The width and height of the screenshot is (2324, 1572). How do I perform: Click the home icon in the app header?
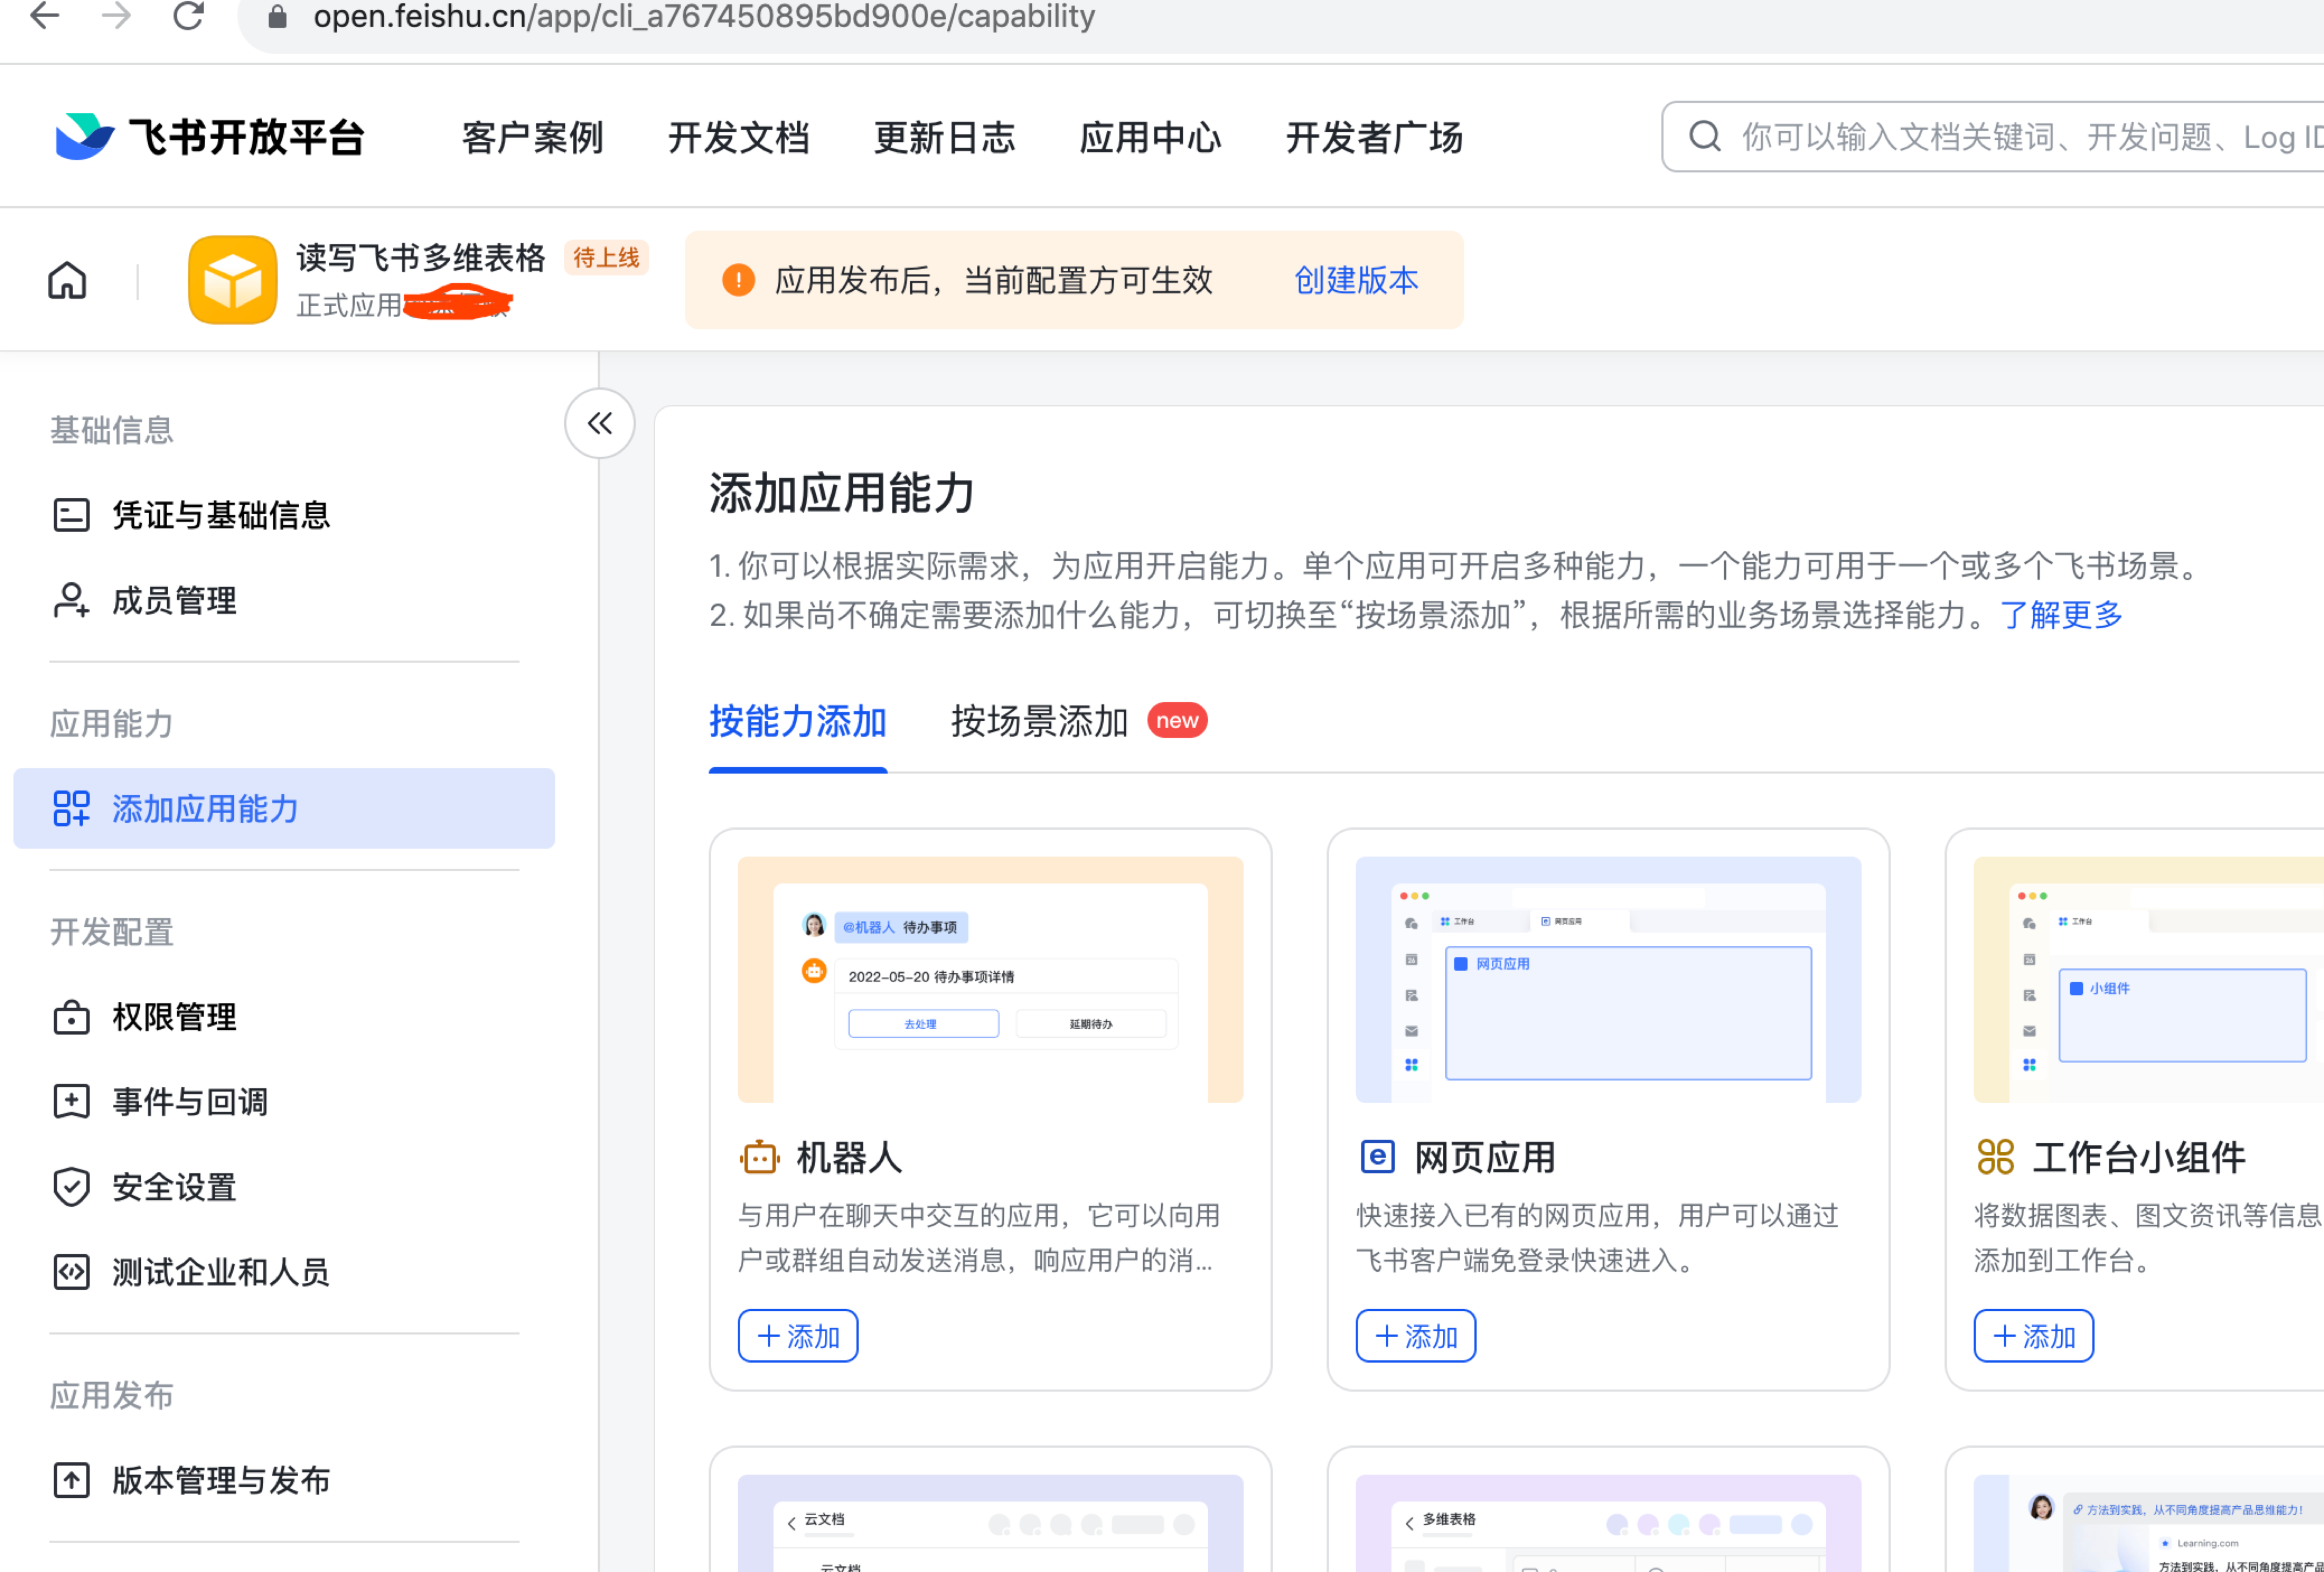67,281
